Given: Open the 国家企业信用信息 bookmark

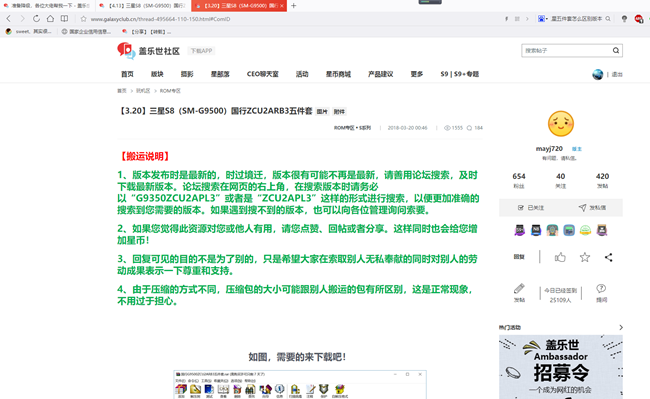Looking at the screenshot, I should tap(86, 31).
